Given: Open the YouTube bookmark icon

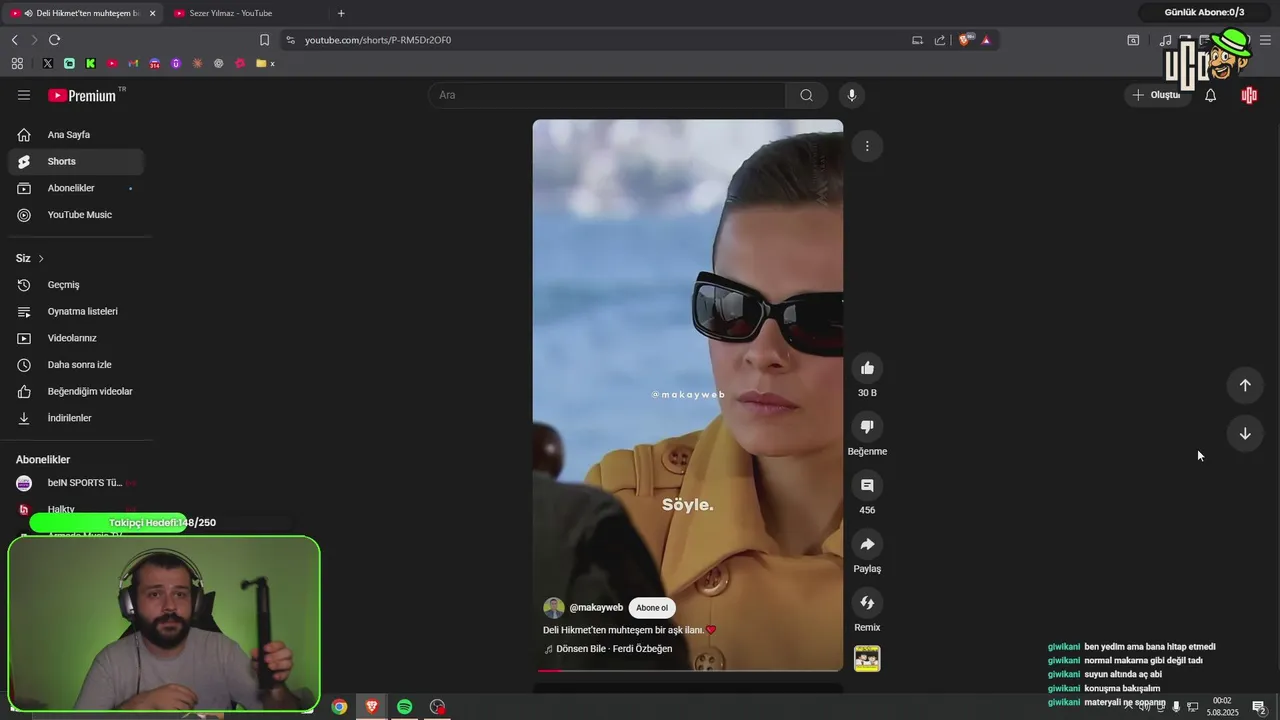Looking at the screenshot, I should (x=112, y=63).
